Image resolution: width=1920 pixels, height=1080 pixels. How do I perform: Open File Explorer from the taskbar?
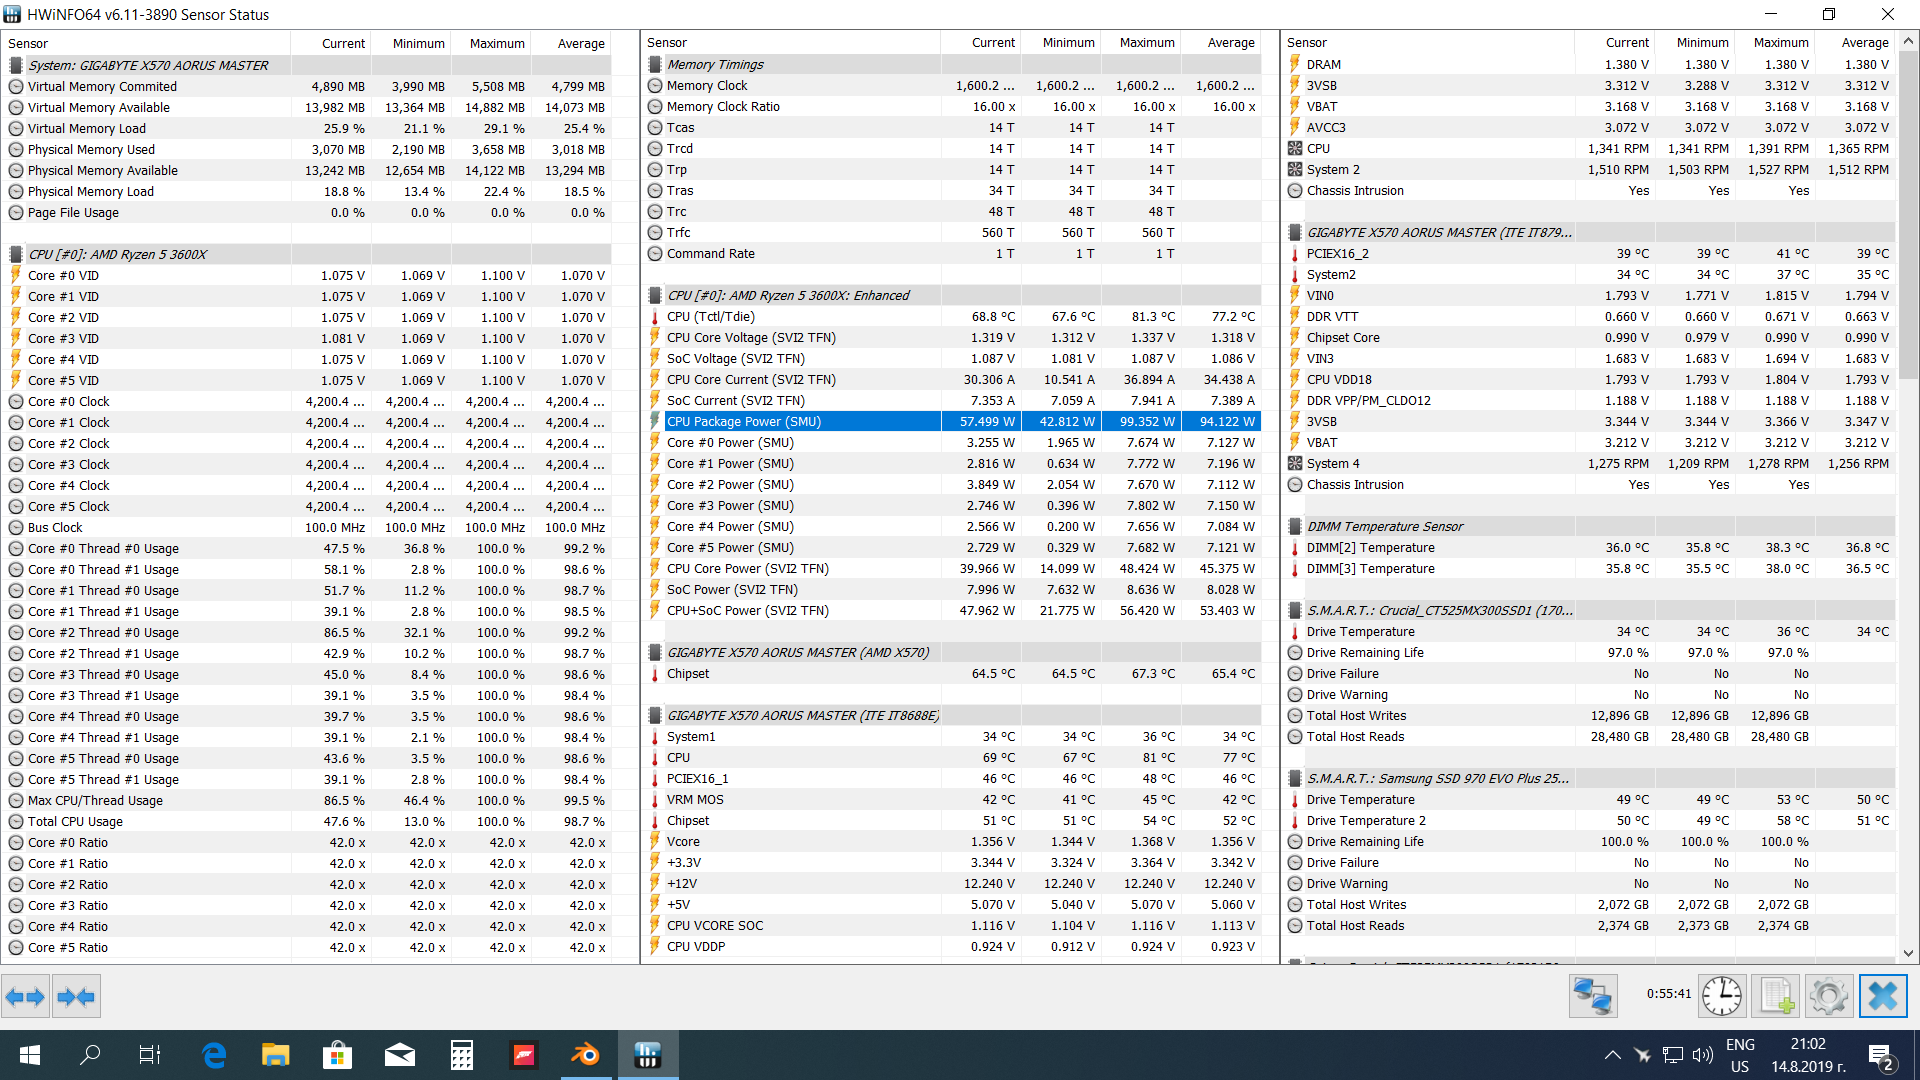point(275,1055)
